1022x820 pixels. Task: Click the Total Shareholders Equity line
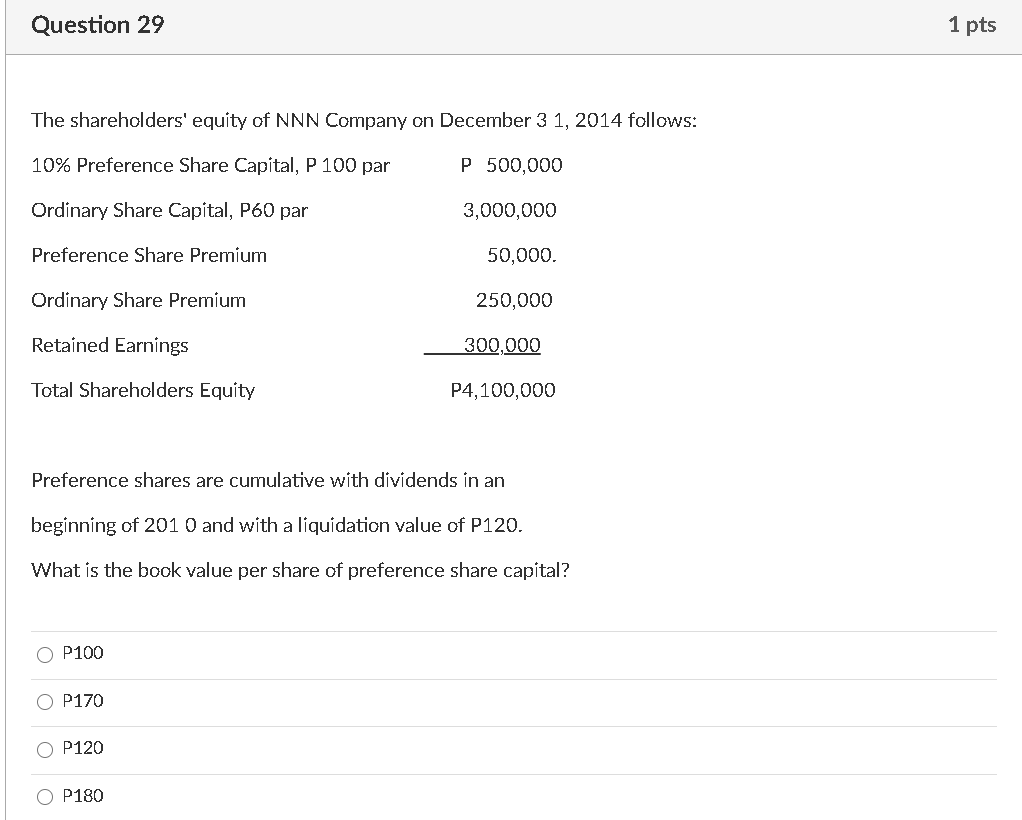(142, 390)
